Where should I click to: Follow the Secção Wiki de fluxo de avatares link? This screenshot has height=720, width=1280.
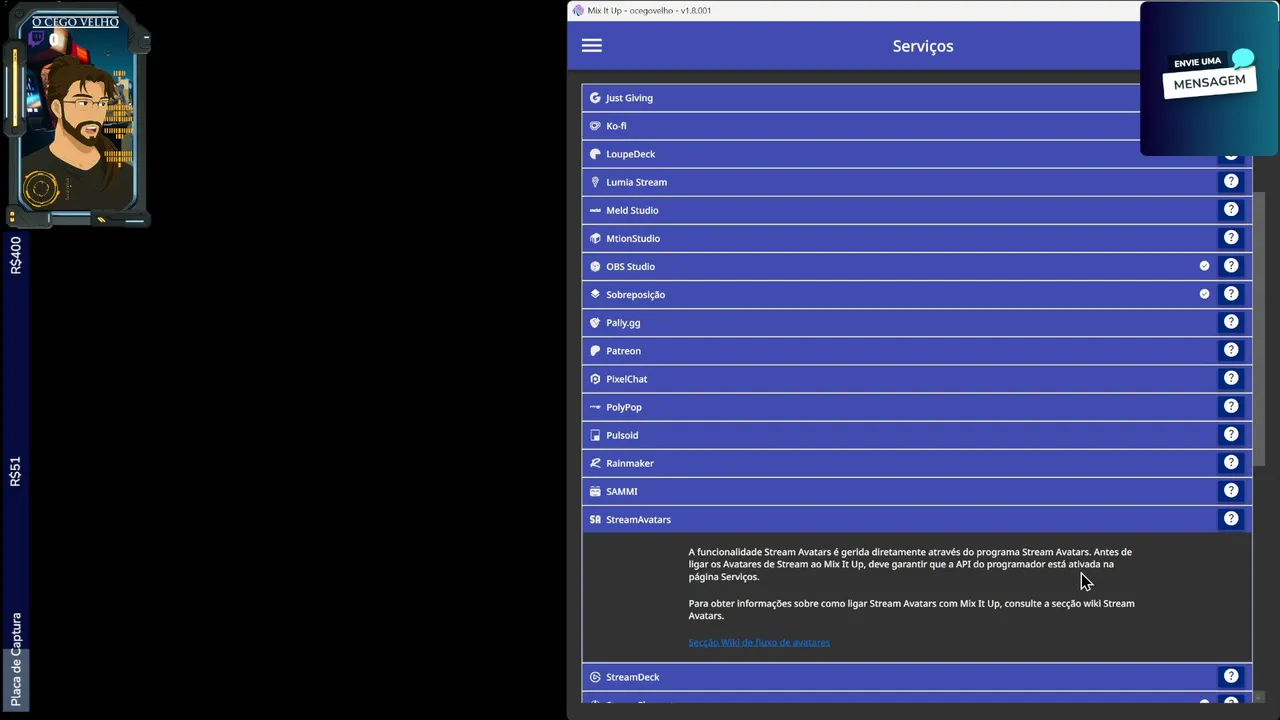pos(759,642)
